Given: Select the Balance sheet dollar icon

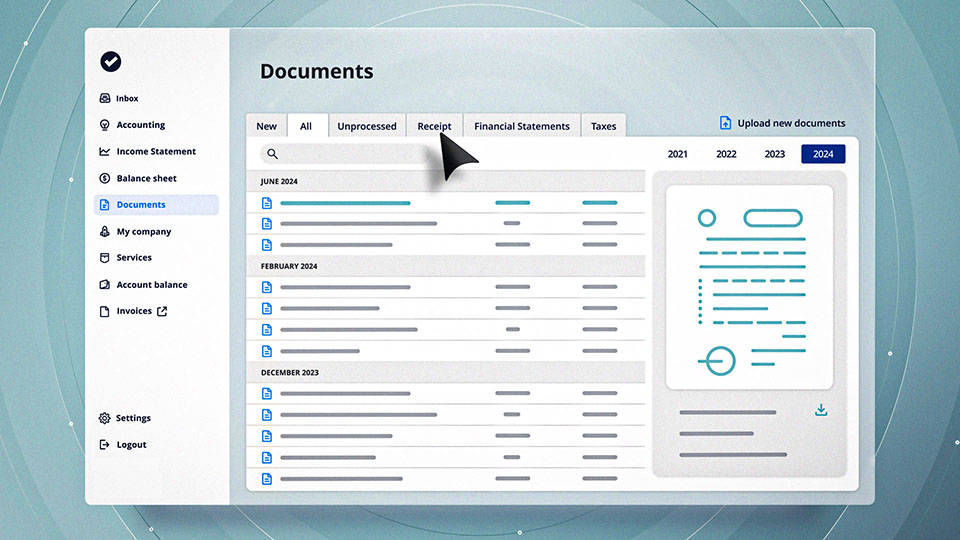Looking at the screenshot, I should pos(105,178).
